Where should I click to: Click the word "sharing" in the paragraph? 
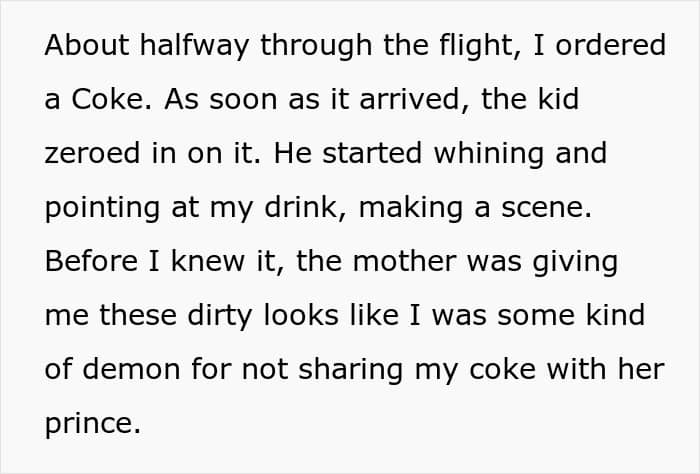(x=351, y=371)
